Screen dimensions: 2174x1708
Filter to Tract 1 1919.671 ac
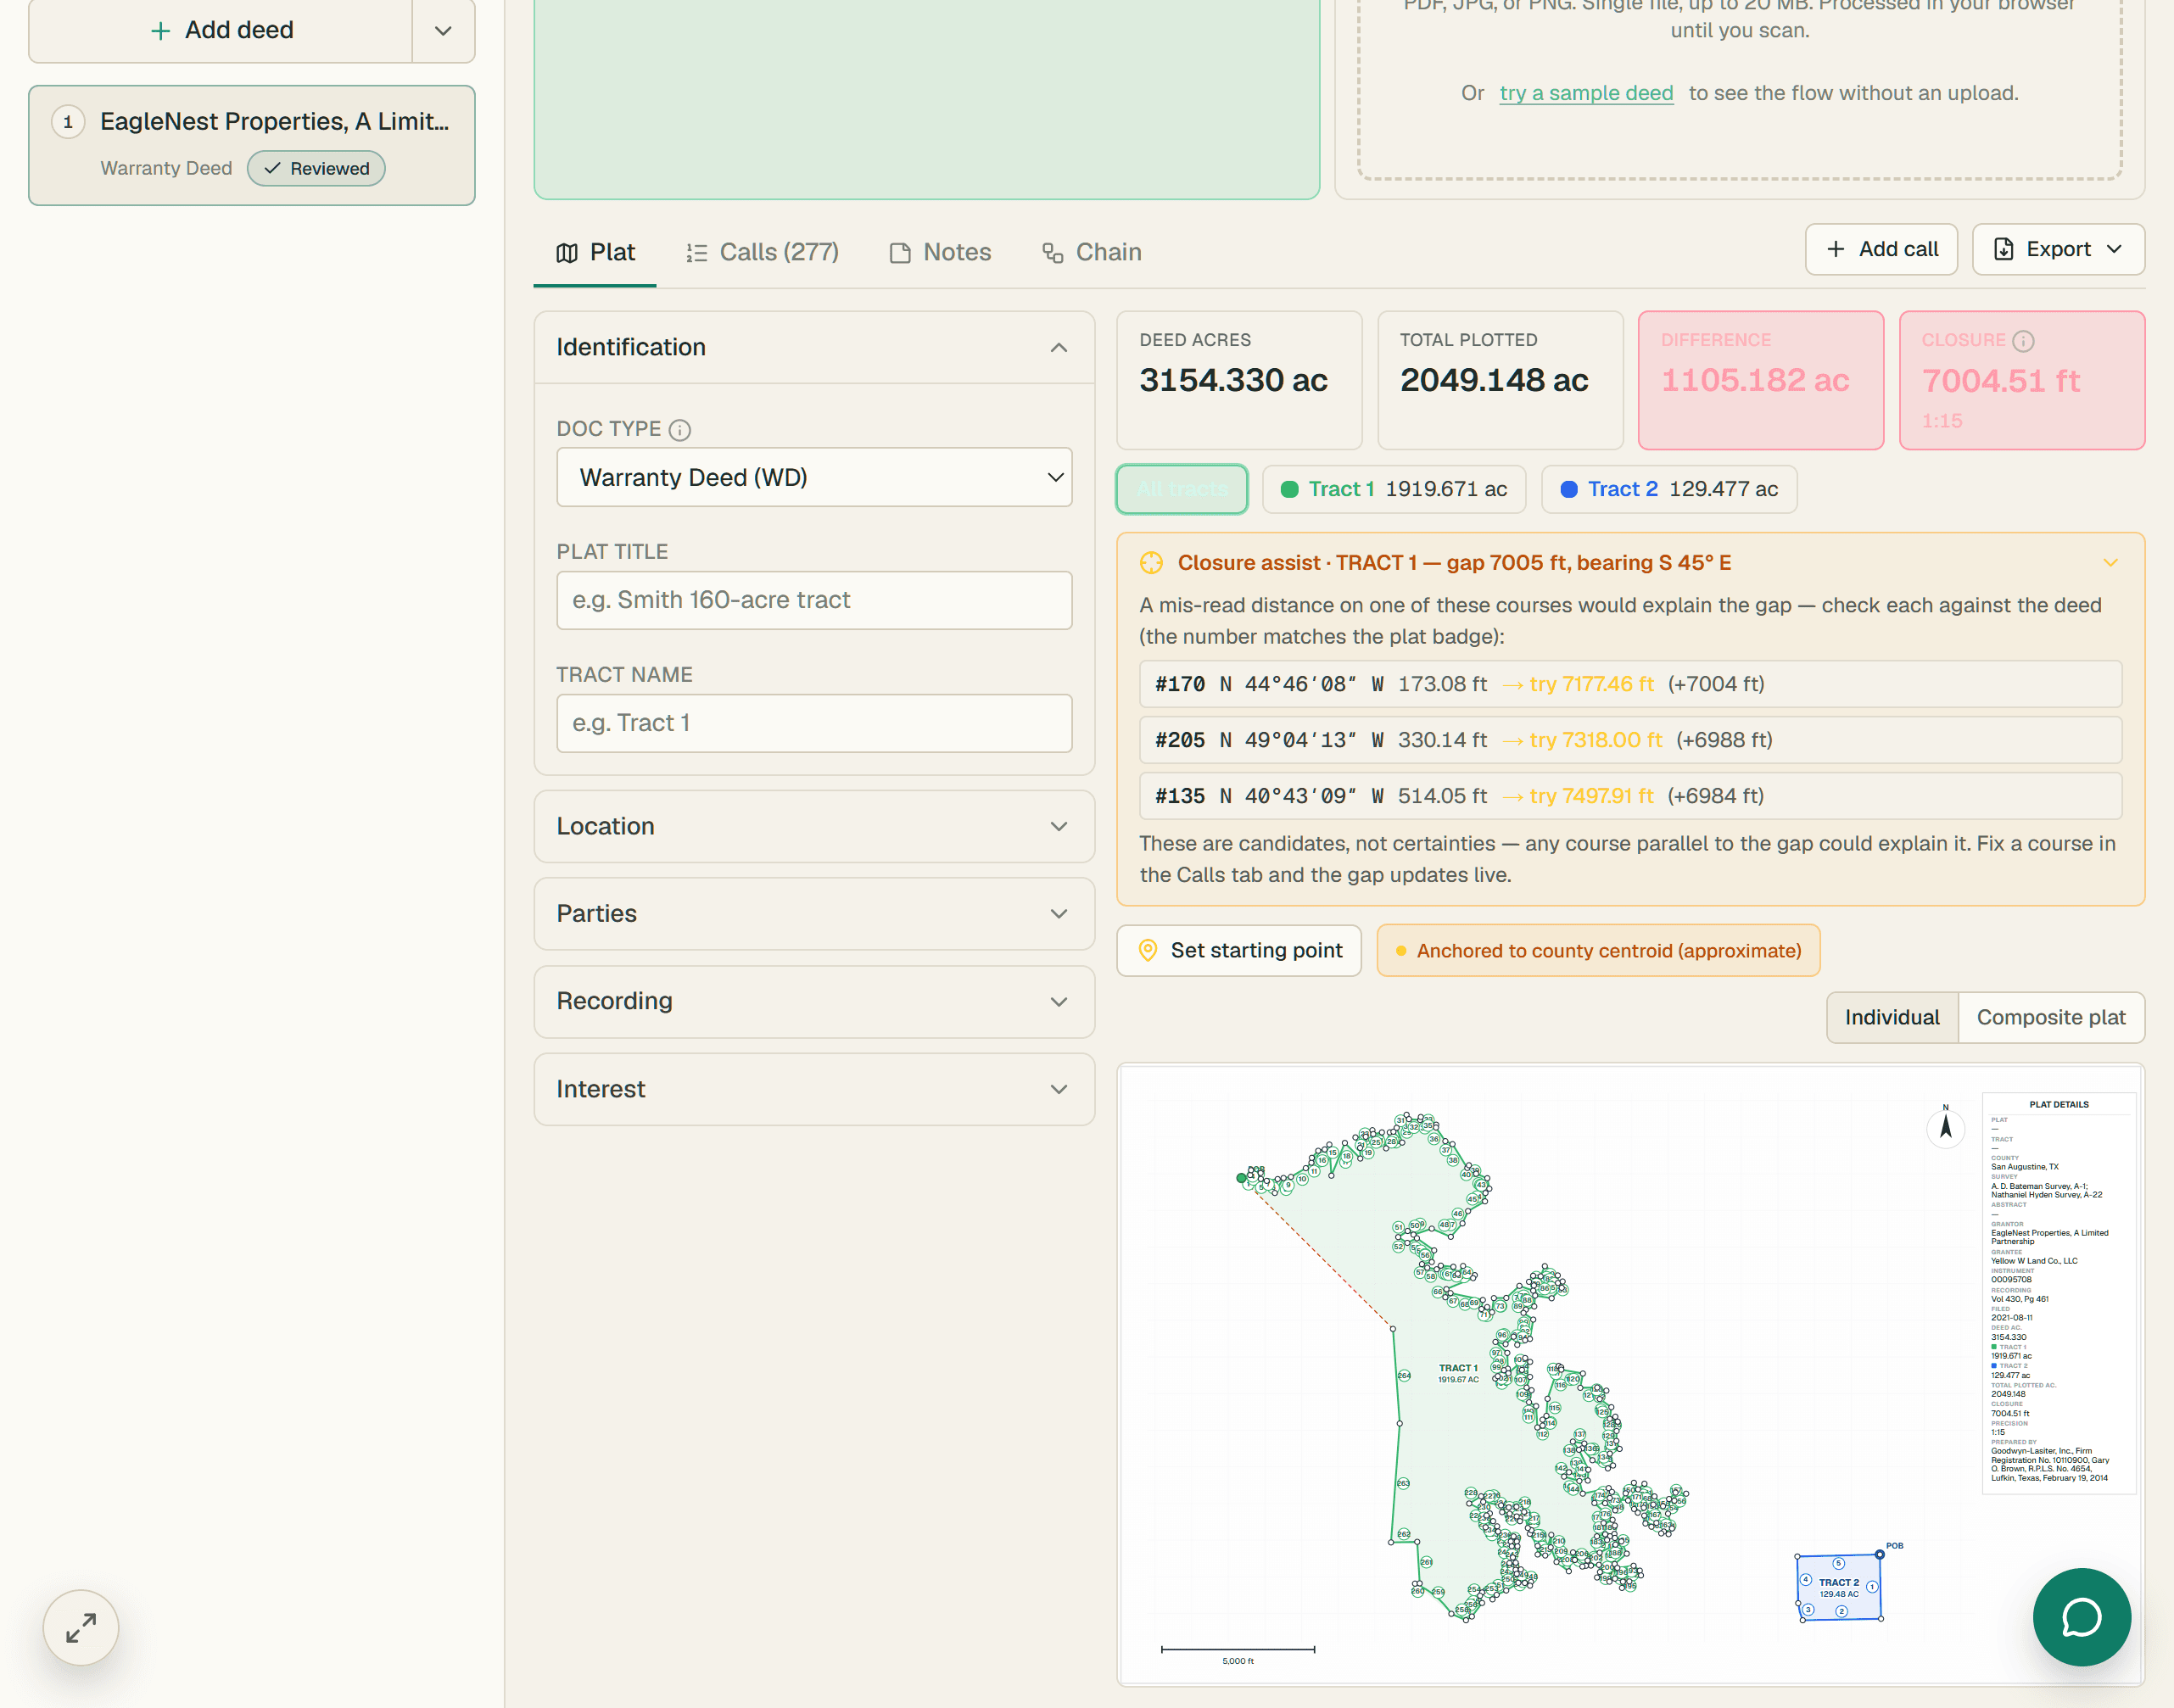pyautogui.click(x=1394, y=490)
